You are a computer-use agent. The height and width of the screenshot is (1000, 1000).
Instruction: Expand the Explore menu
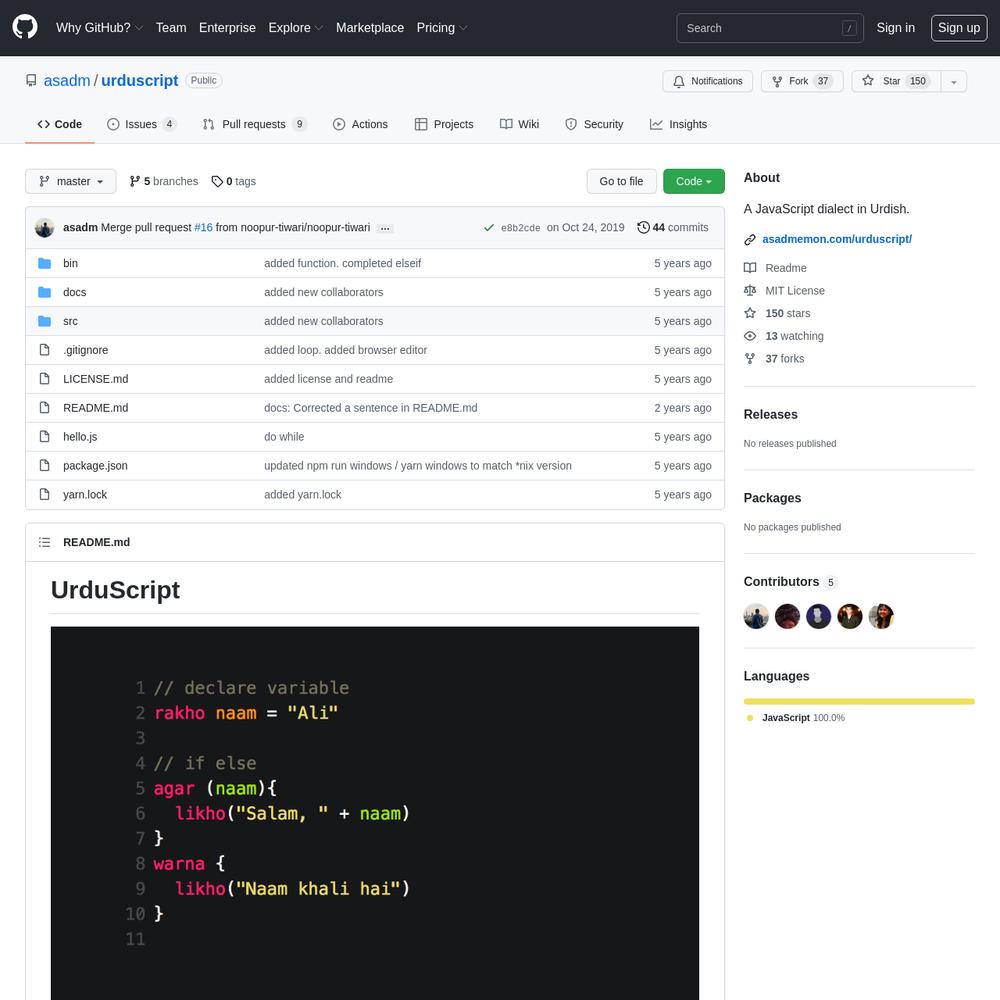[x=295, y=27]
